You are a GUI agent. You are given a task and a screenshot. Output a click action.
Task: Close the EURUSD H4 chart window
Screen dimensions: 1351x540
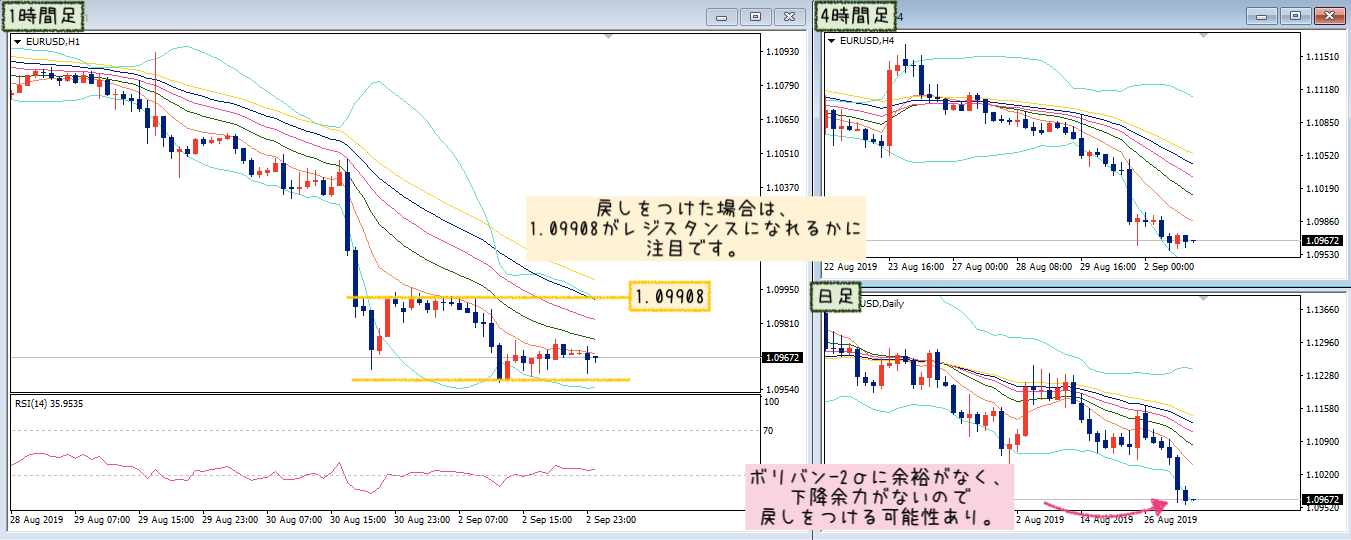point(1330,16)
